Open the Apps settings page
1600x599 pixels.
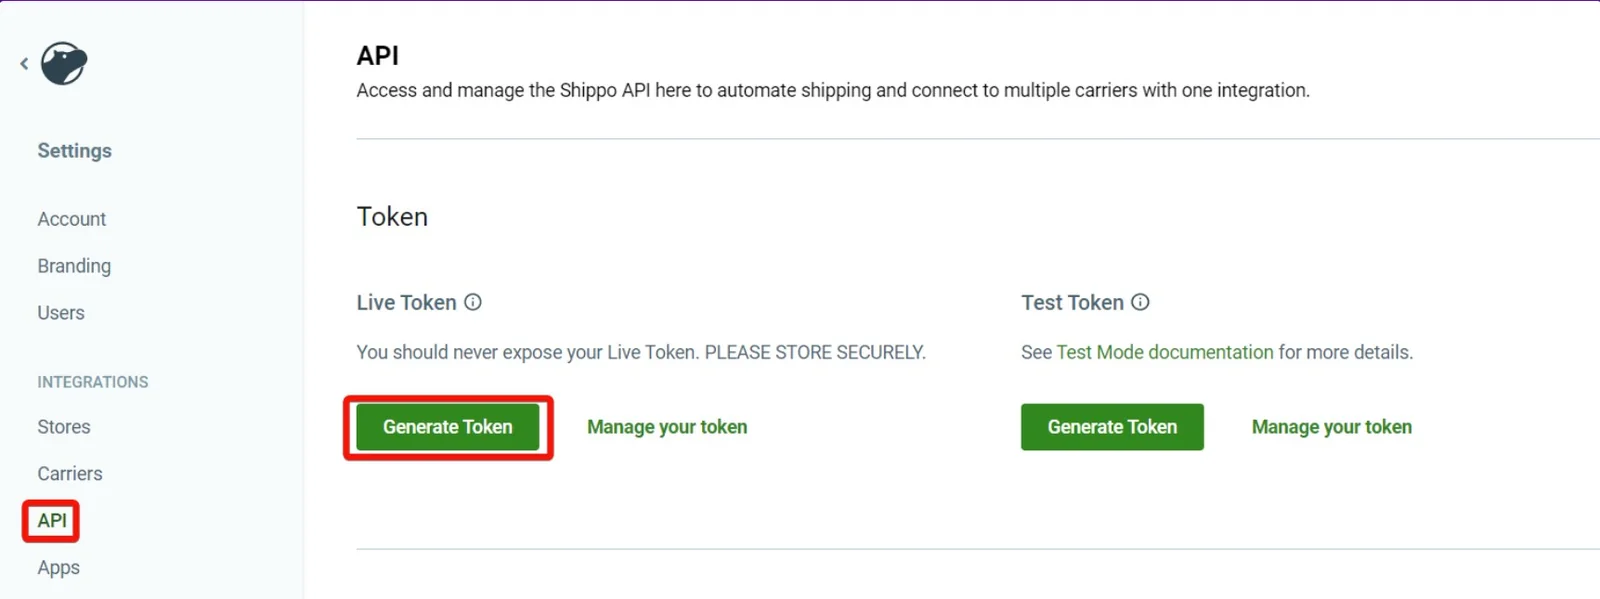(x=59, y=568)
